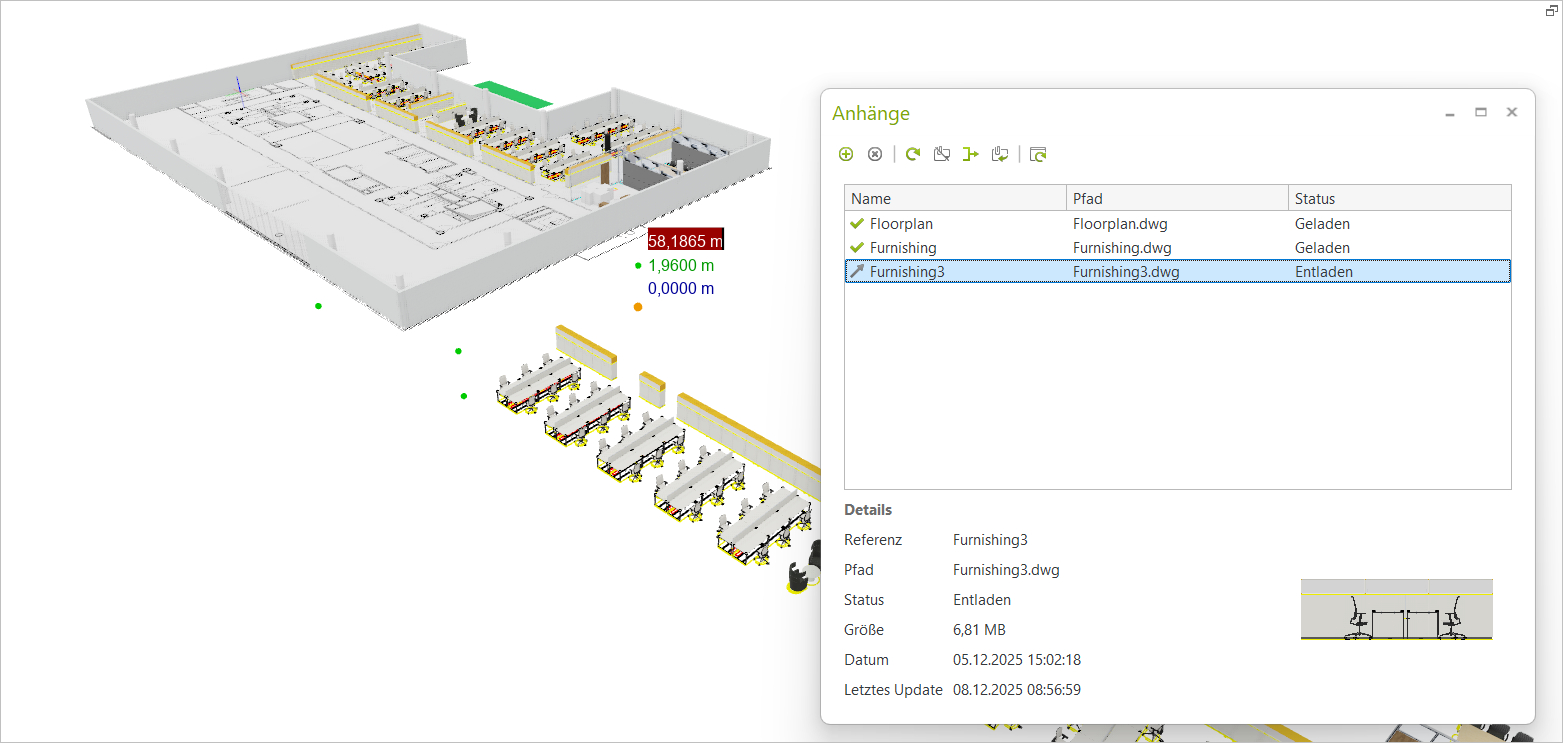1563x743 pixels.
Task: Select the Unload attachment icon
Action: coord(941,154)
